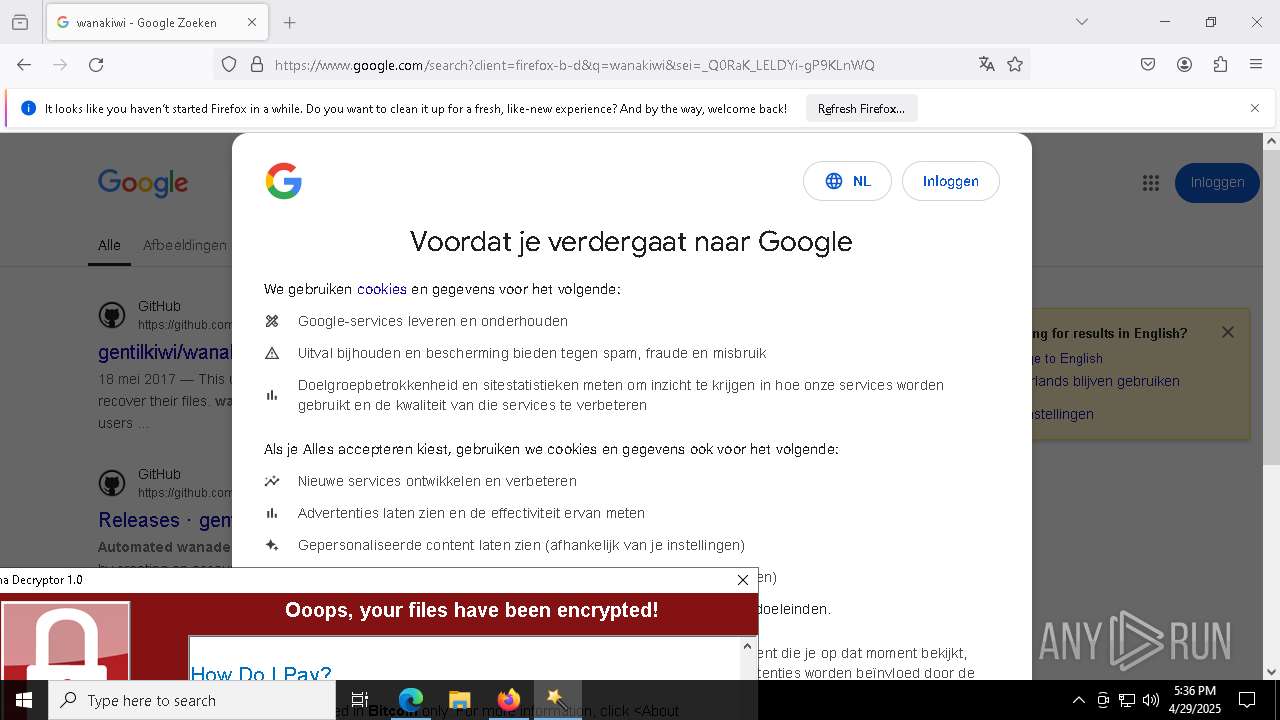Open the Extensions puzzle icon
1280x720 pixels.
[x=1220, y=65]
